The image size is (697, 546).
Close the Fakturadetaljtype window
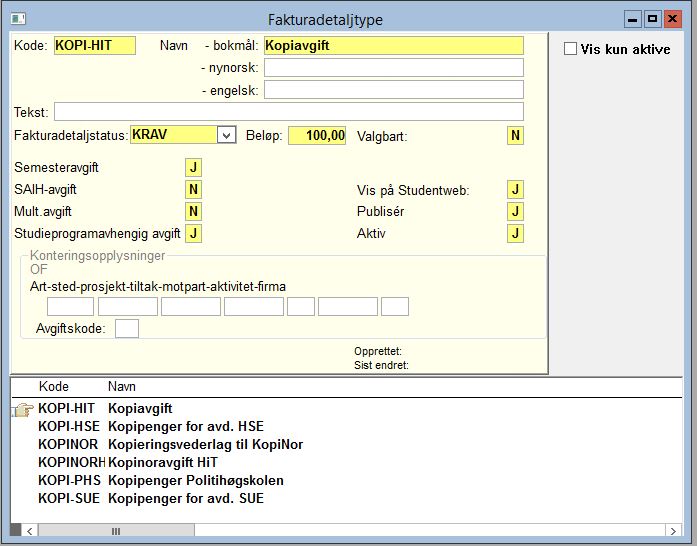point(673,20)
